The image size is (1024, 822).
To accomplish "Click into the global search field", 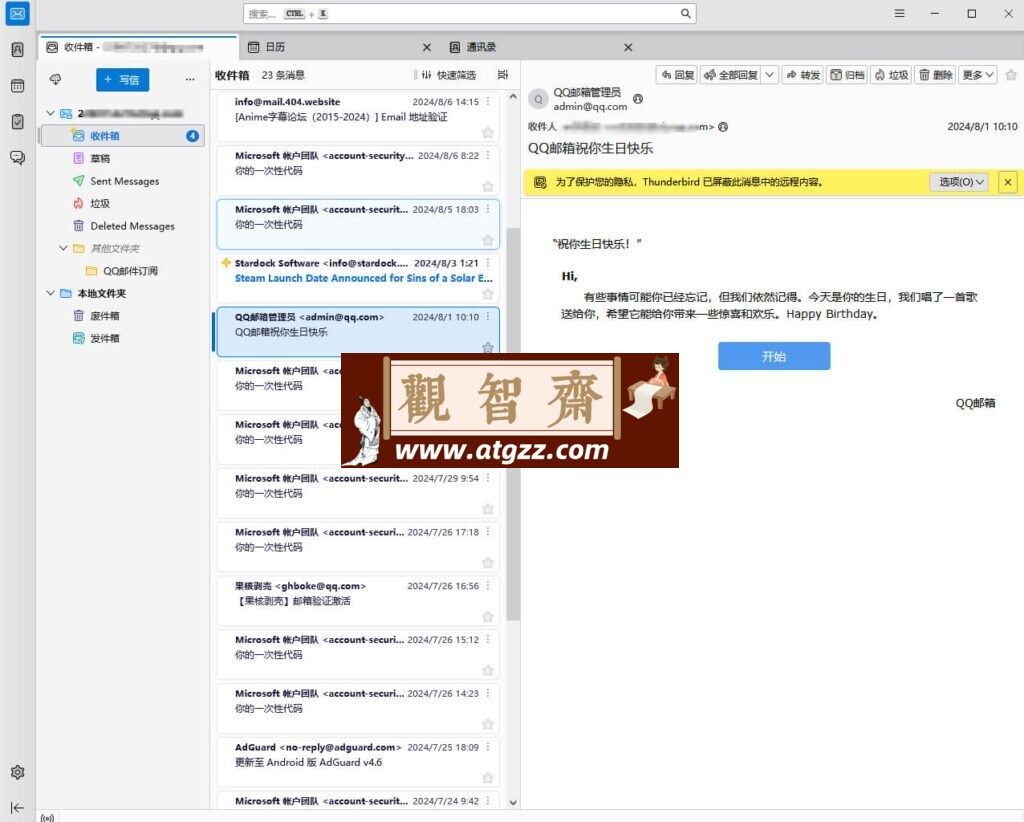I will (470, 14).
